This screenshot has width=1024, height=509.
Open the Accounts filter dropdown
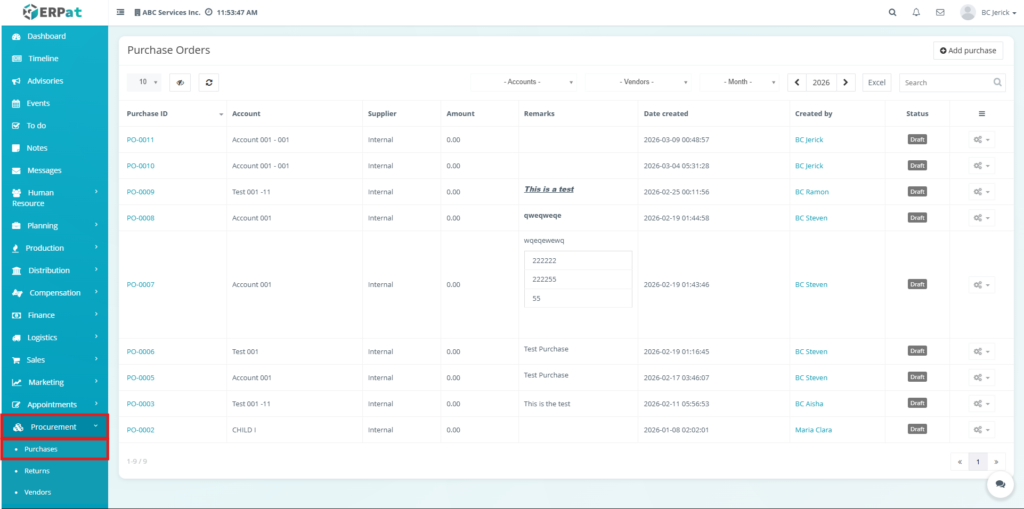coord(526,82)
